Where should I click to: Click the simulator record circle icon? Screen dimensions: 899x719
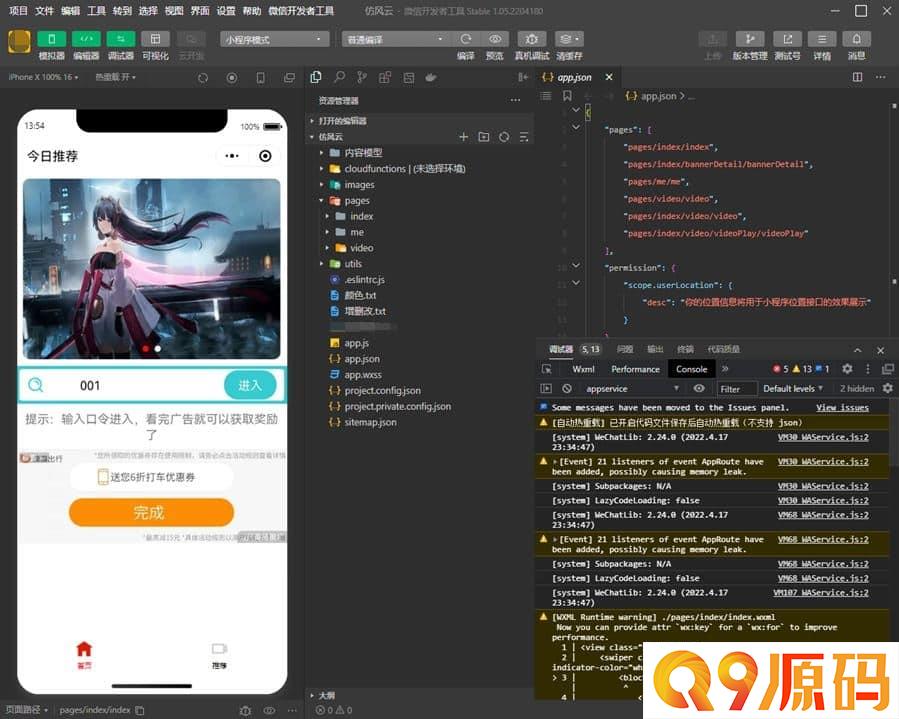point(232,77)
